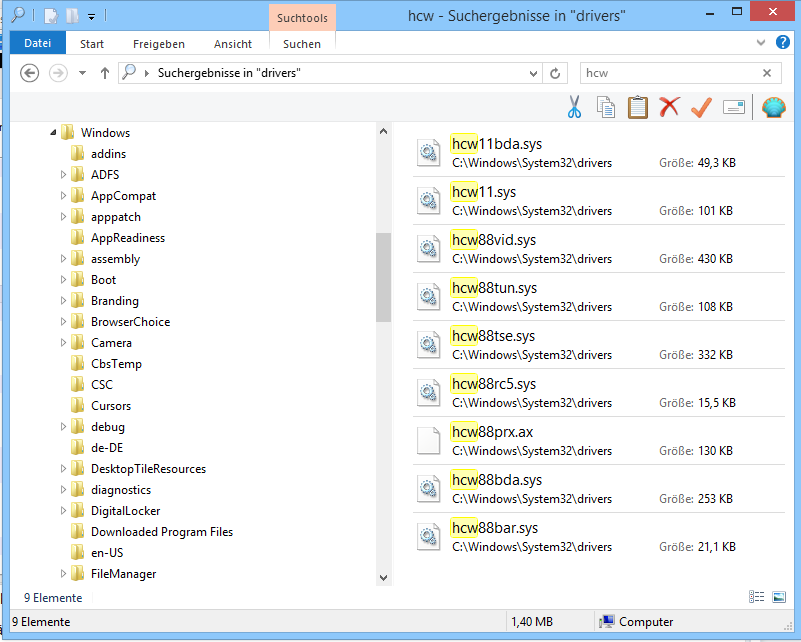This screenshot has width=801, height=642.
Task: Click the hcw88prx.ax blank file icon
Action: tap(428, 440)
